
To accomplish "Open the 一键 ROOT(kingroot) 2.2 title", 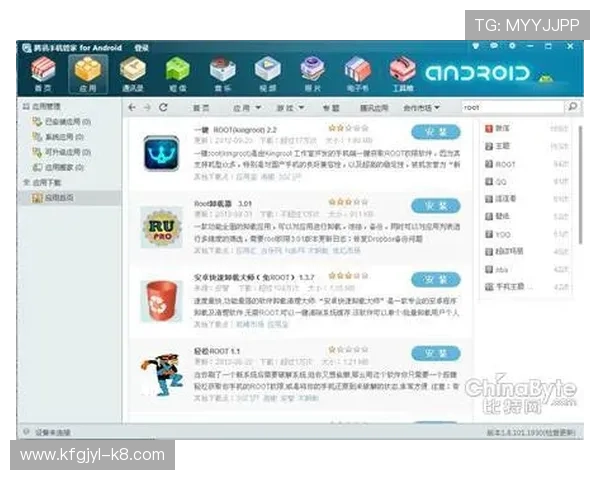I will (235, 130).
